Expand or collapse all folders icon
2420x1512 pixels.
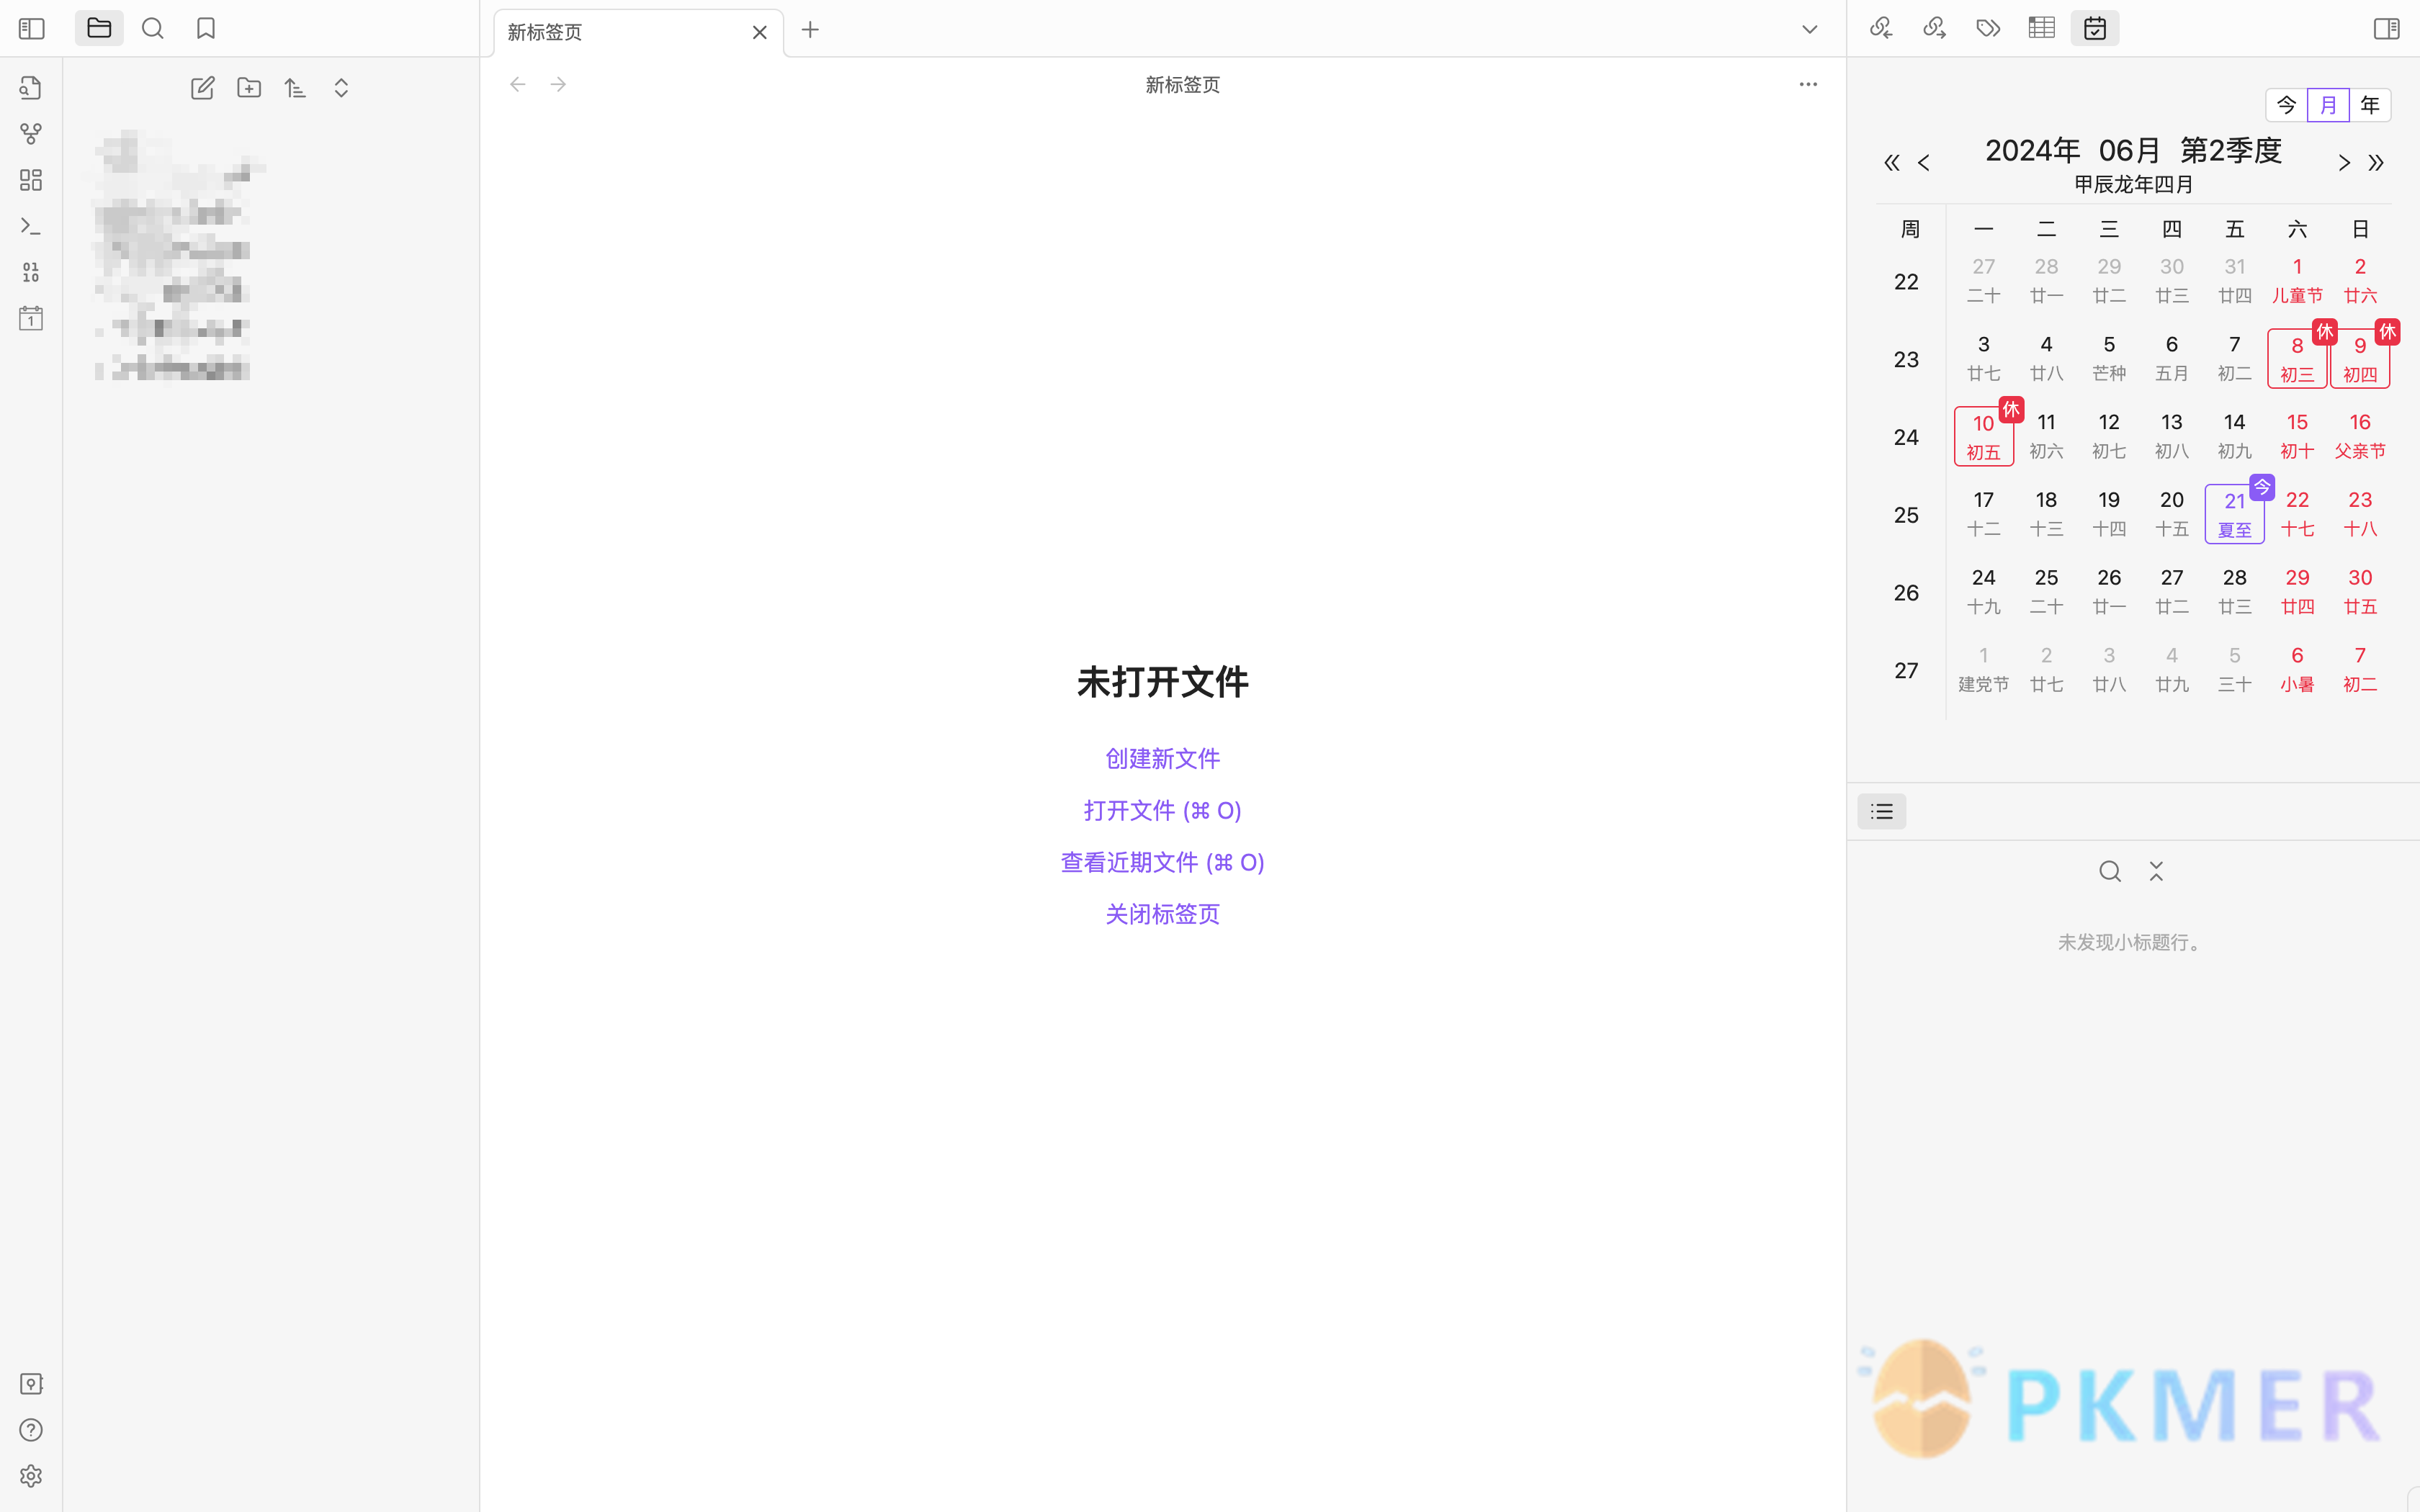click(x=341, y=88)
